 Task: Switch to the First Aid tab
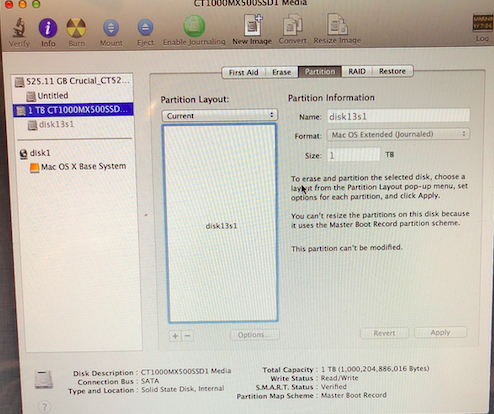point(243,72)
